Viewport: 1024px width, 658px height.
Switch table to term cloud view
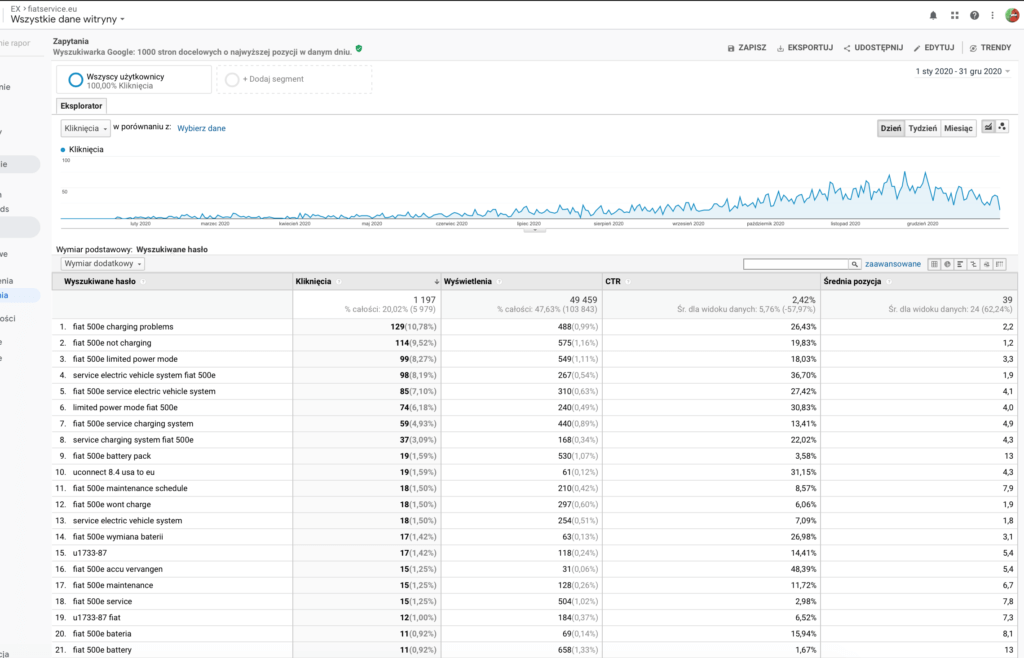(x=987, y=264)
